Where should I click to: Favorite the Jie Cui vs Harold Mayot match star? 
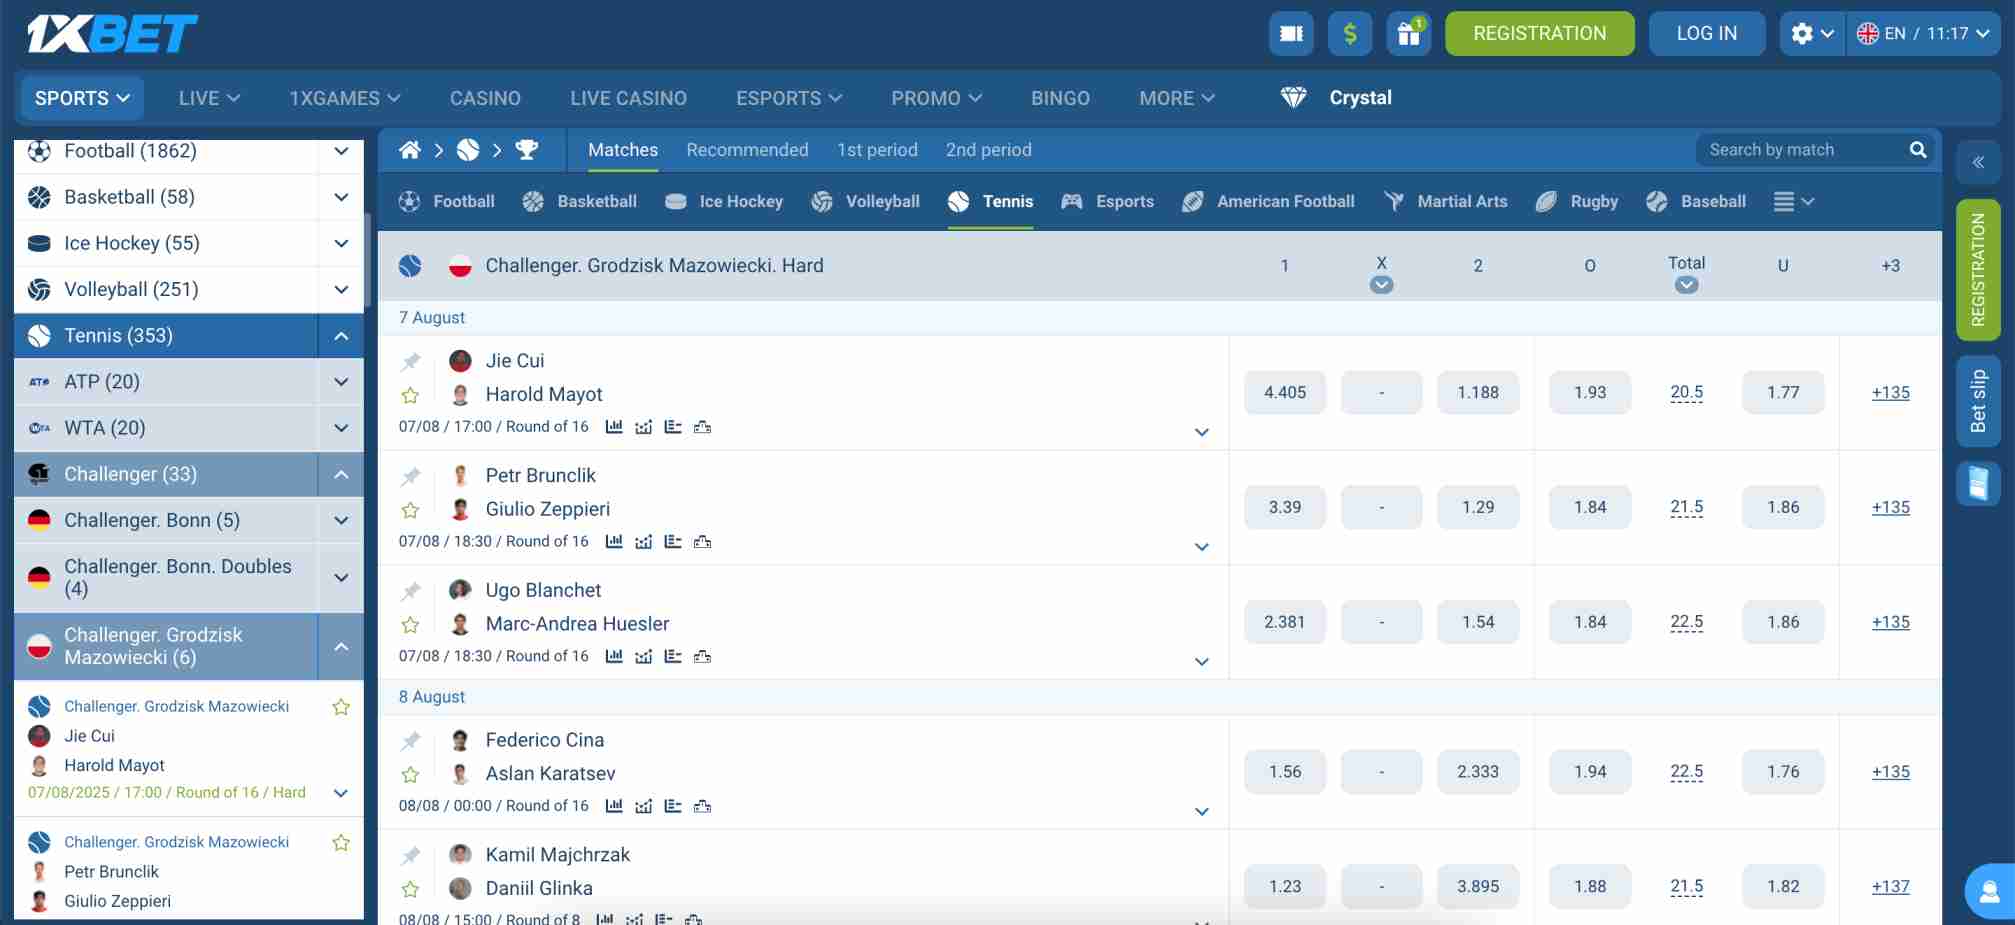tap(410, 395)
